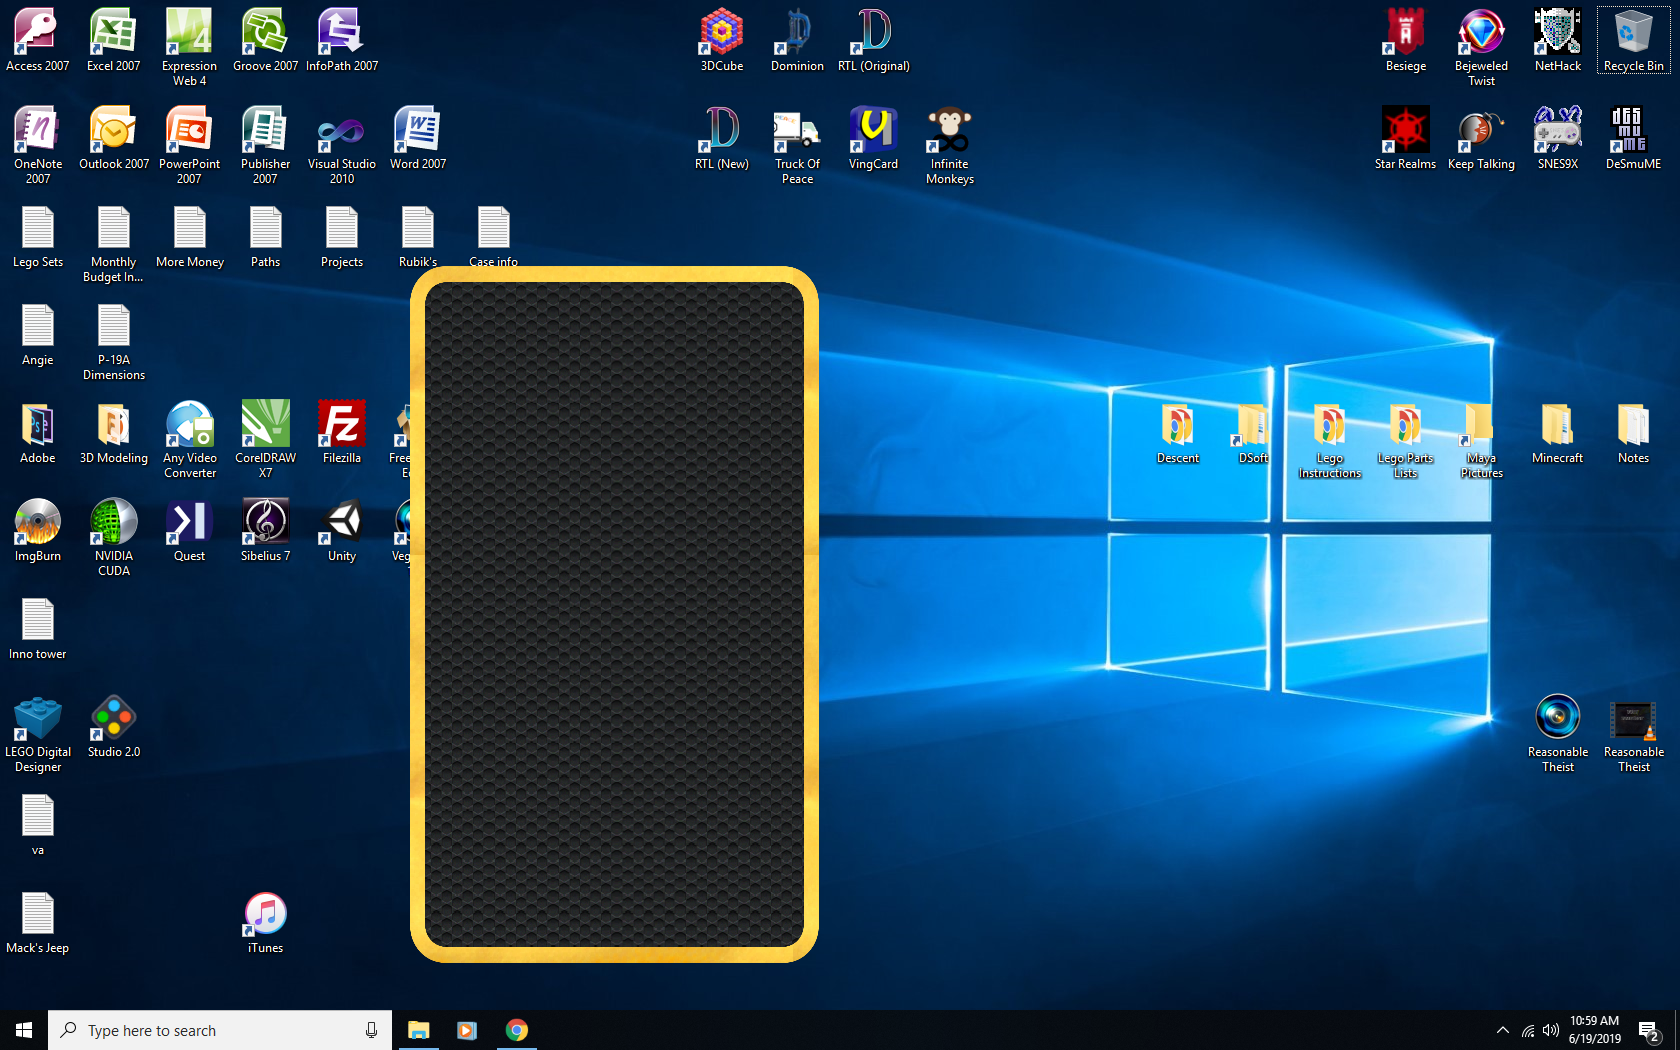Select the Notes folder
This screenshot has width=1680, height=1050.
(x=1634, y=432)
